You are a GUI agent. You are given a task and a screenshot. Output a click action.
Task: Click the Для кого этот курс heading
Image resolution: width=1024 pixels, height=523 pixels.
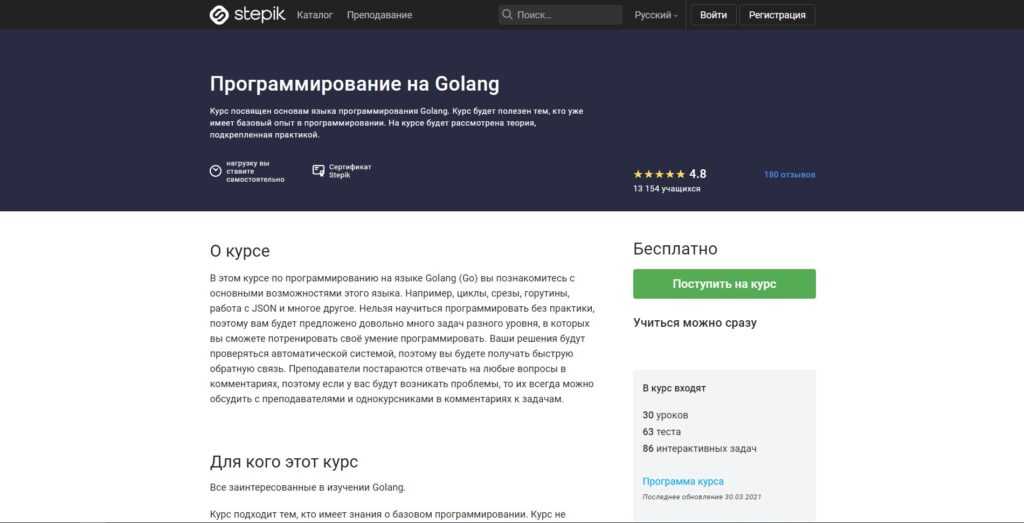(284, 462)
